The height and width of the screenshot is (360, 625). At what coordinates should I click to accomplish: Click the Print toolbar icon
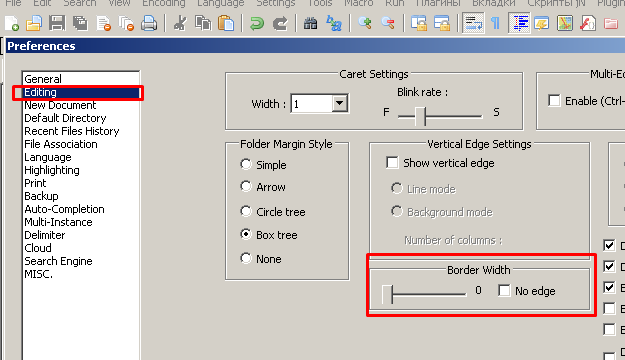(x=149, y=23)
